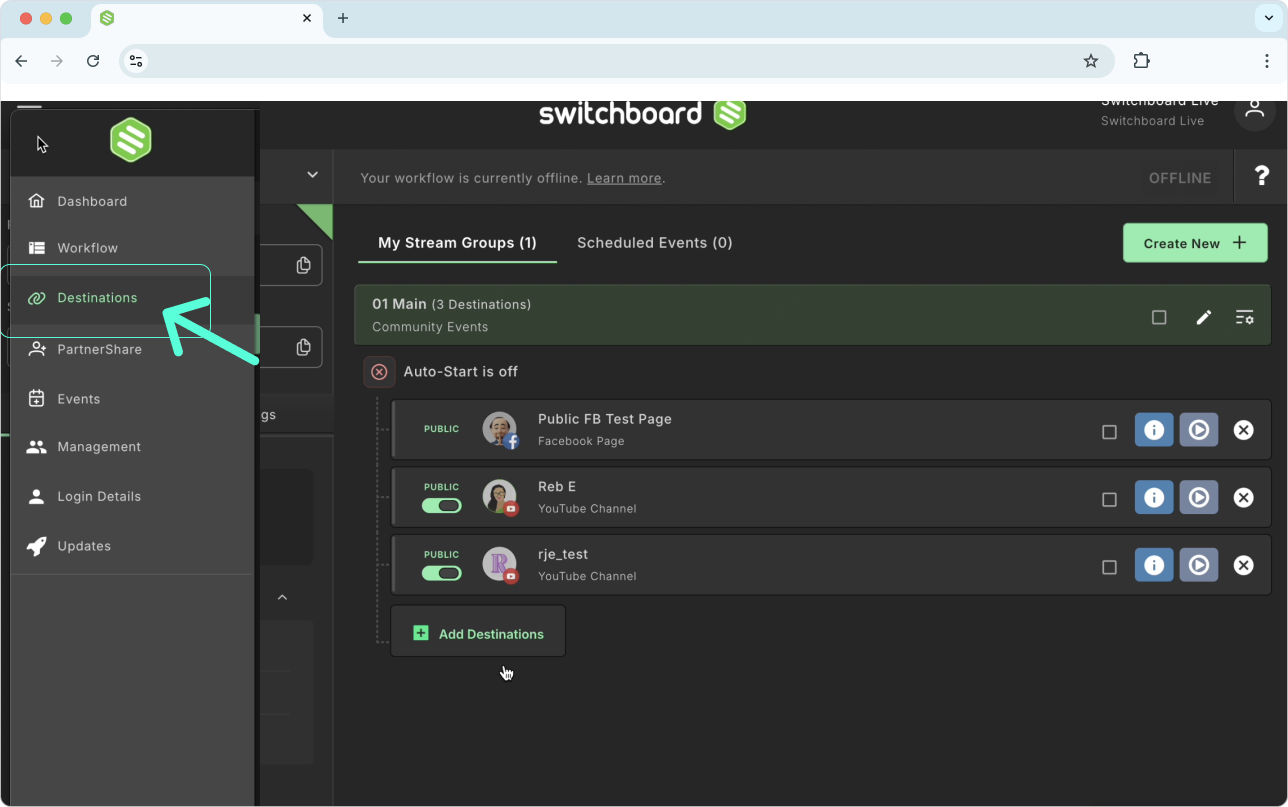Click the Auto-Start off X-circle icon
Image resolution: width=1288 pixels, height=807 pixels.
(x=379, y=372)
